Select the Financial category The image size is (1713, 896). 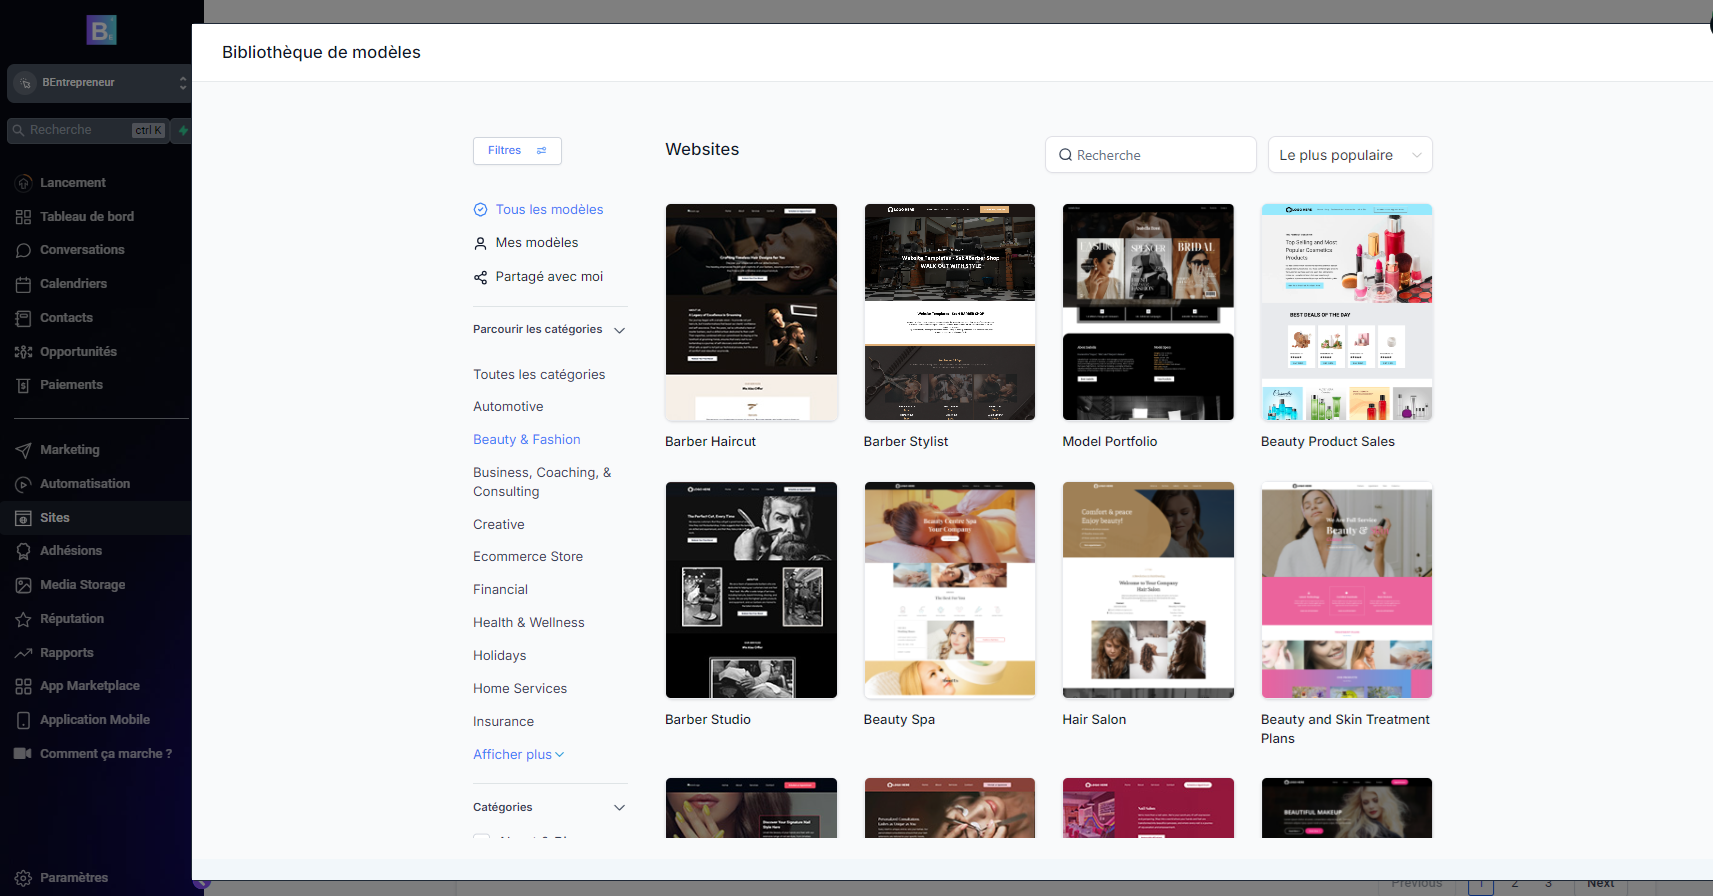(500, 590)
